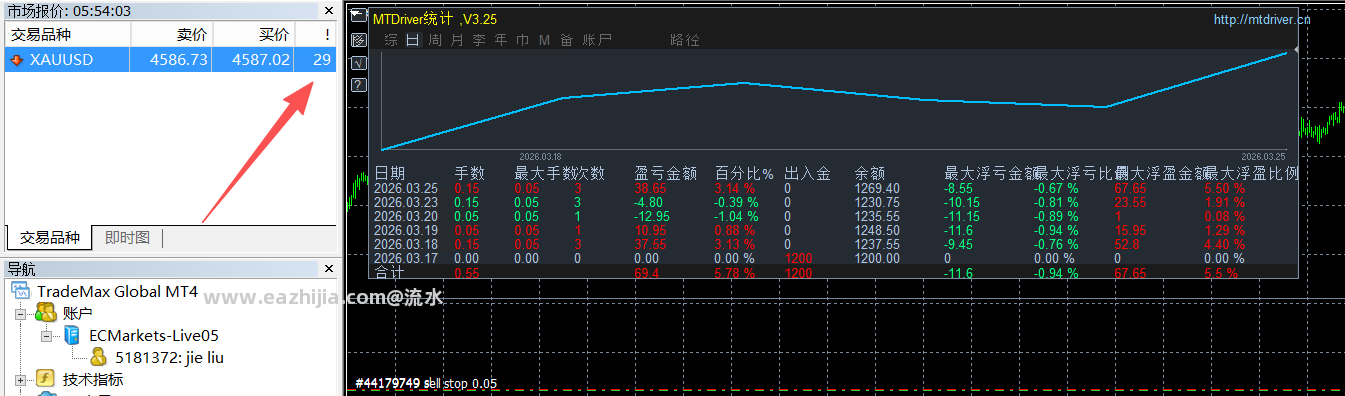Click the 2026.03.19 date row
The width and height of the screenshot is (1345, 396).
(406, 230)
